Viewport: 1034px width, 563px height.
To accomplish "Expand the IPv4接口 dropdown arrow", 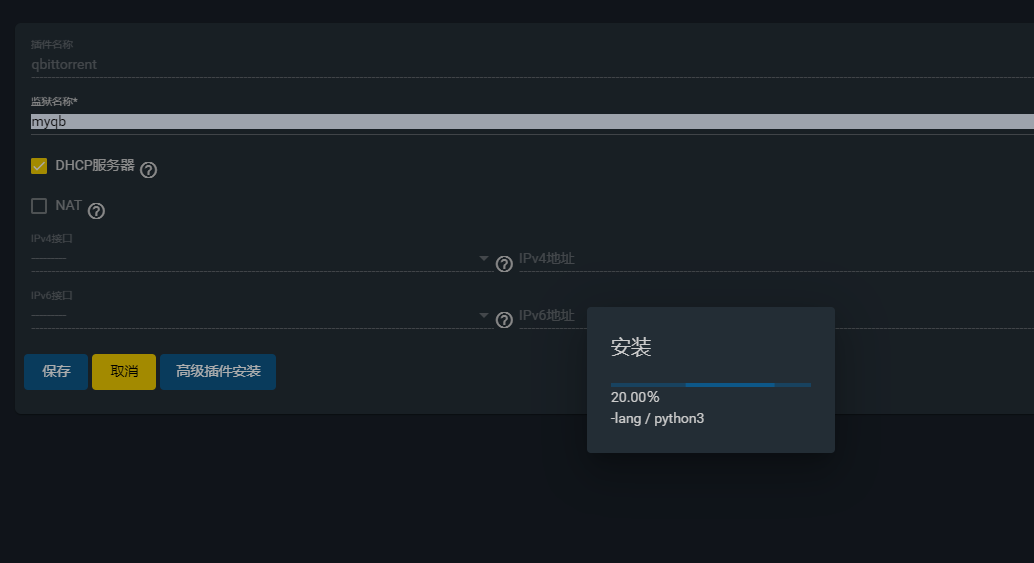I will (483, 258).
